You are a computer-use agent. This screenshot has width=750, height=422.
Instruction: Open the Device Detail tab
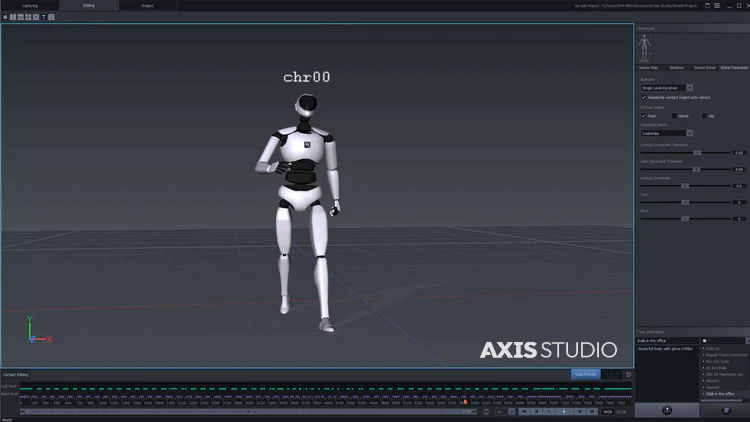[704, 68]
